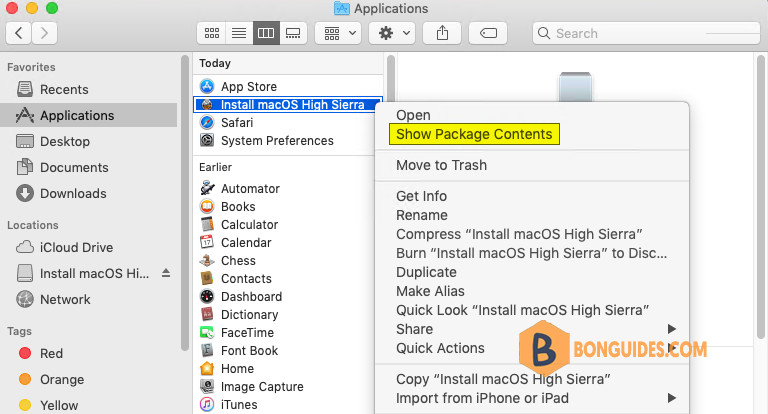The image size is (768, 414).
Task: Click the System Preferences gear icon
Action: [x=207, y=141]
